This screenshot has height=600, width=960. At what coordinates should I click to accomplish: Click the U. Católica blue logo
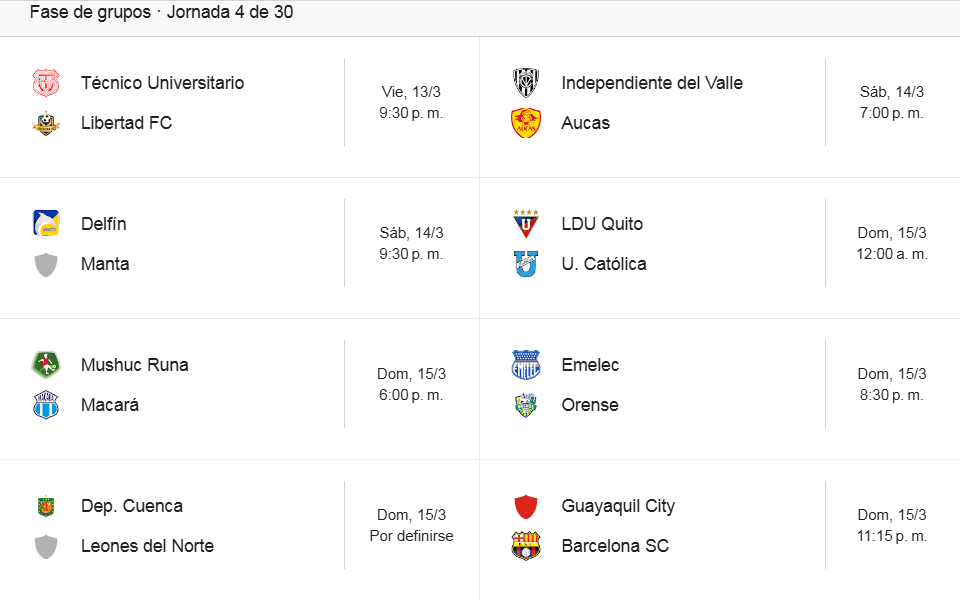[526, 264]
